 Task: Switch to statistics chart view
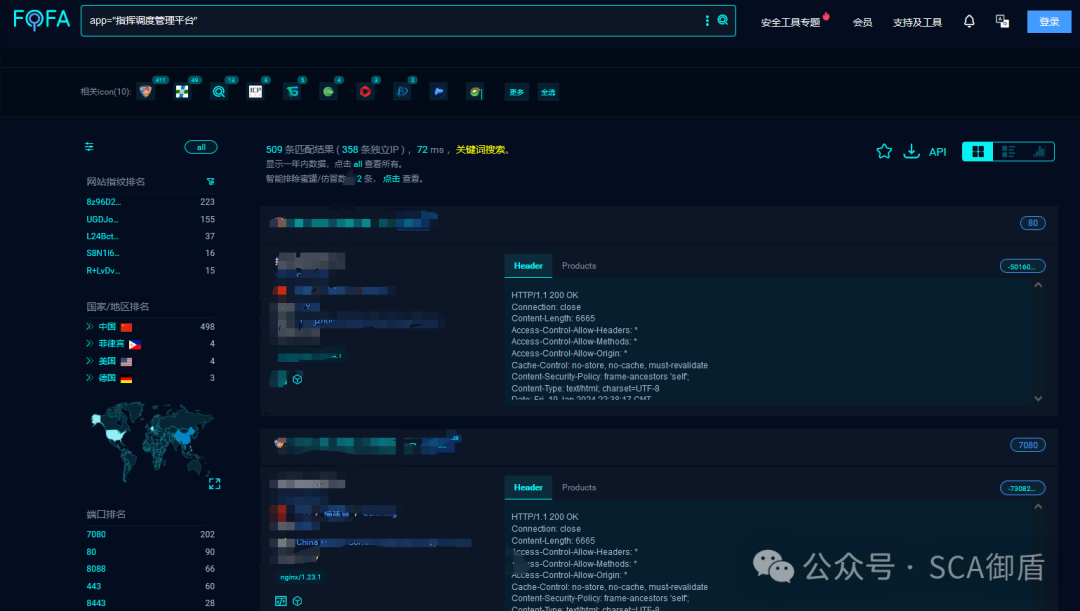coord(1039,152)
